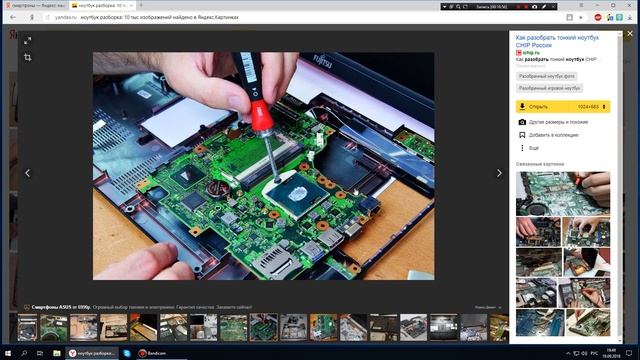Viewport: 640px width, 360px height.
Task: Switch to the first browser tab 'Смартфоны'
Action: point(36,6)
